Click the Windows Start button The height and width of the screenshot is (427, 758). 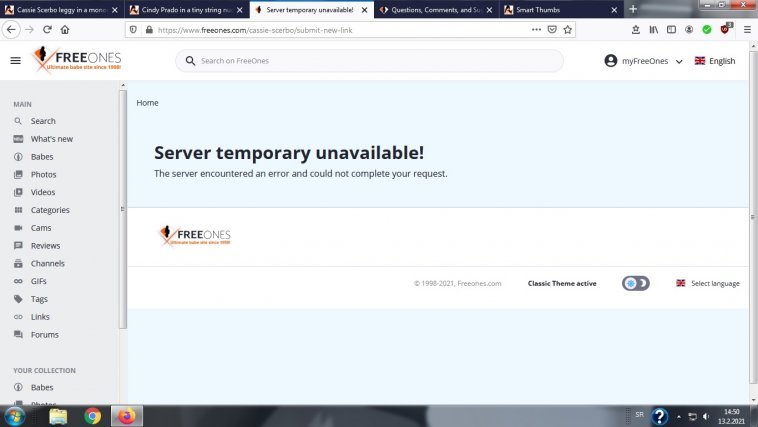(x=15, y=416)
